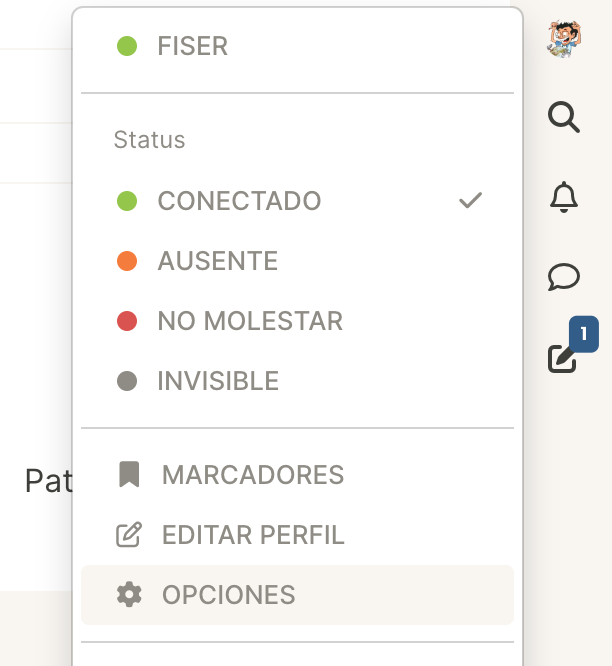Click the FISER username entry
Screen dimensions: 612x666
tap(192, 46)
